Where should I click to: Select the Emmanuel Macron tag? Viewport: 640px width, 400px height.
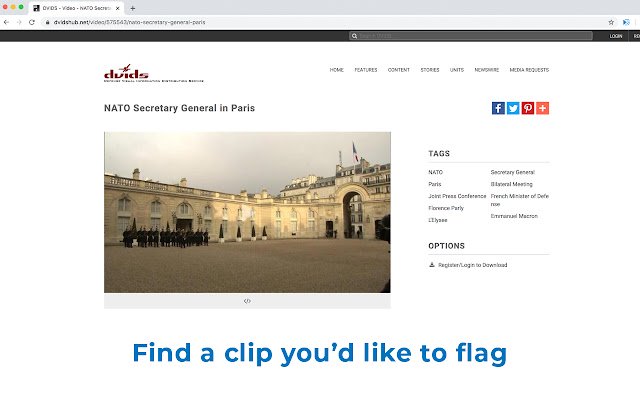pyautogui.click(x=514, y=216)
